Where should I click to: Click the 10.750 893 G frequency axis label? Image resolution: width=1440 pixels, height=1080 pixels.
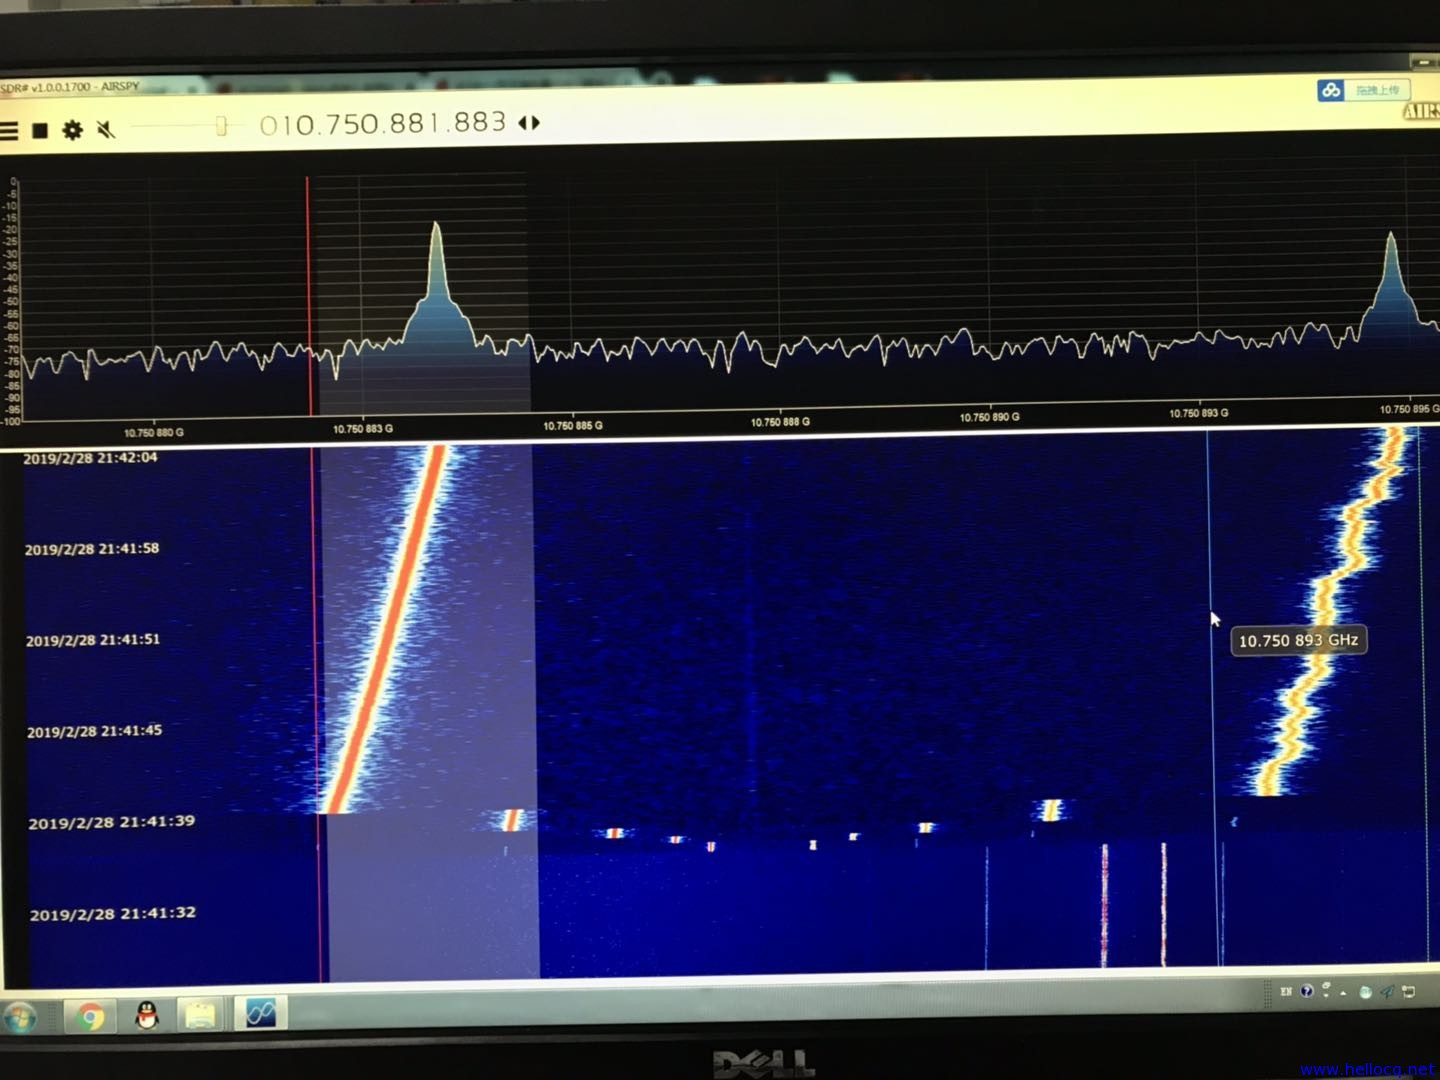click(1199, 413)
